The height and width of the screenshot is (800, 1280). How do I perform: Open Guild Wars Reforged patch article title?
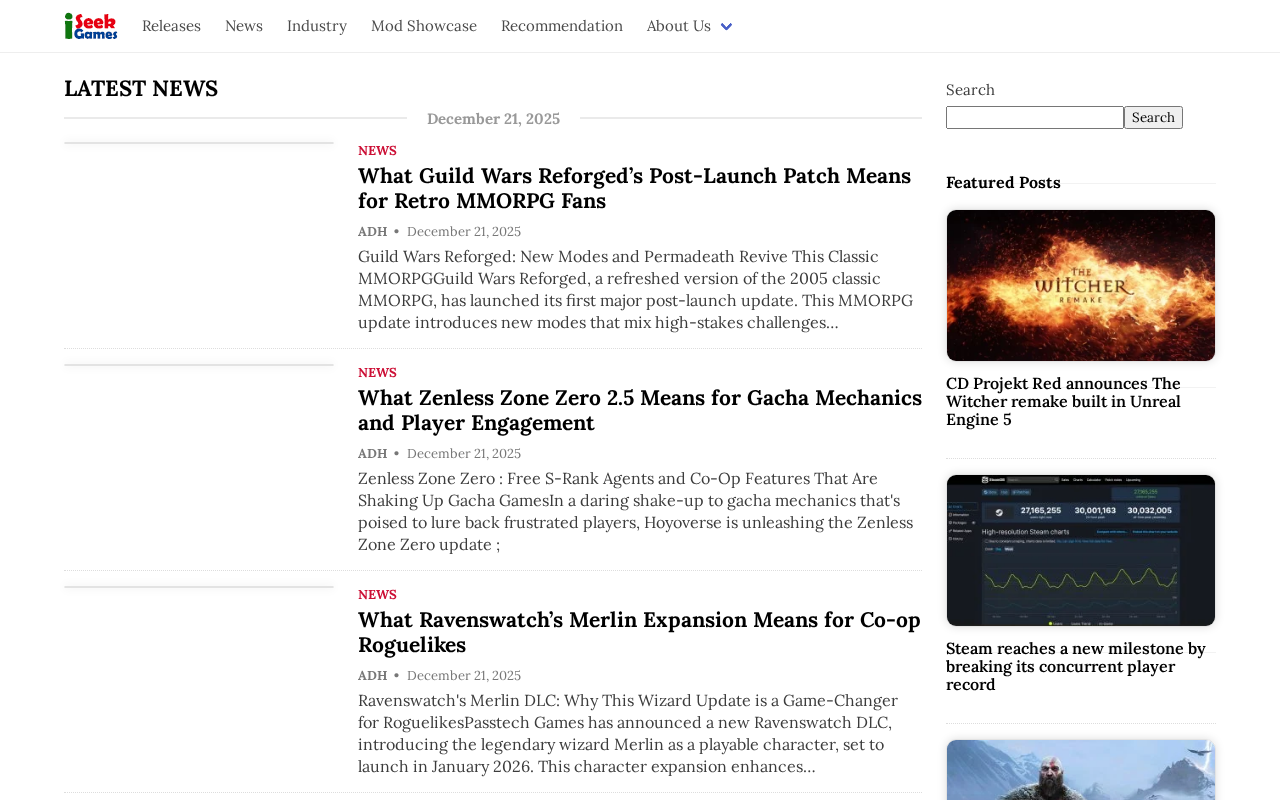634,188
